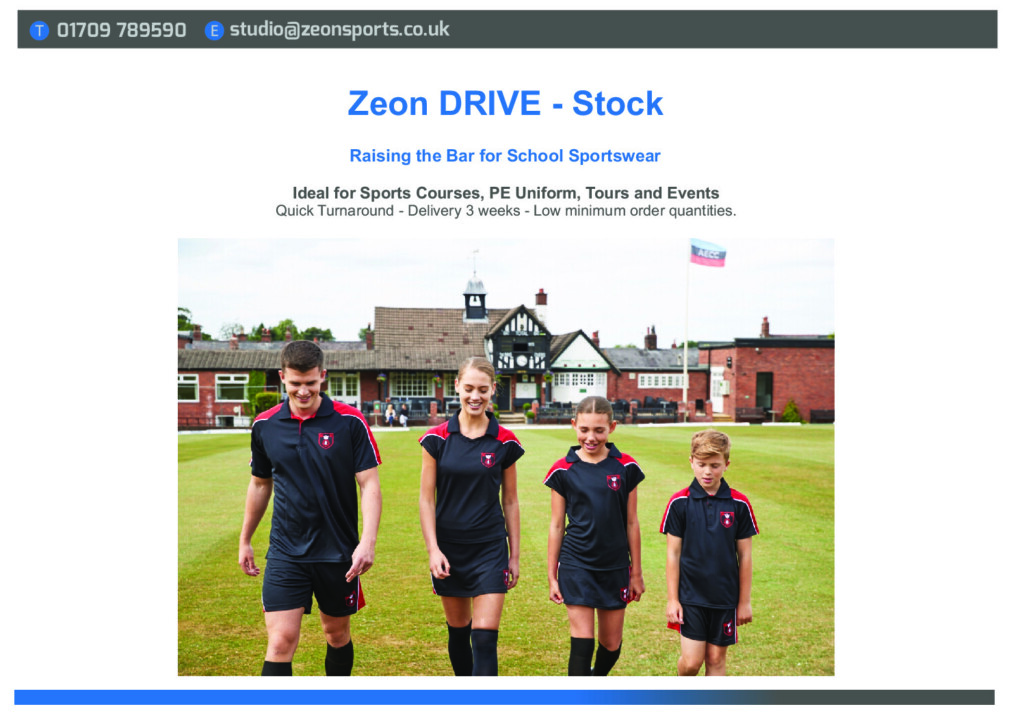Click the blue section of the footer bar

(x=300, y=697)
